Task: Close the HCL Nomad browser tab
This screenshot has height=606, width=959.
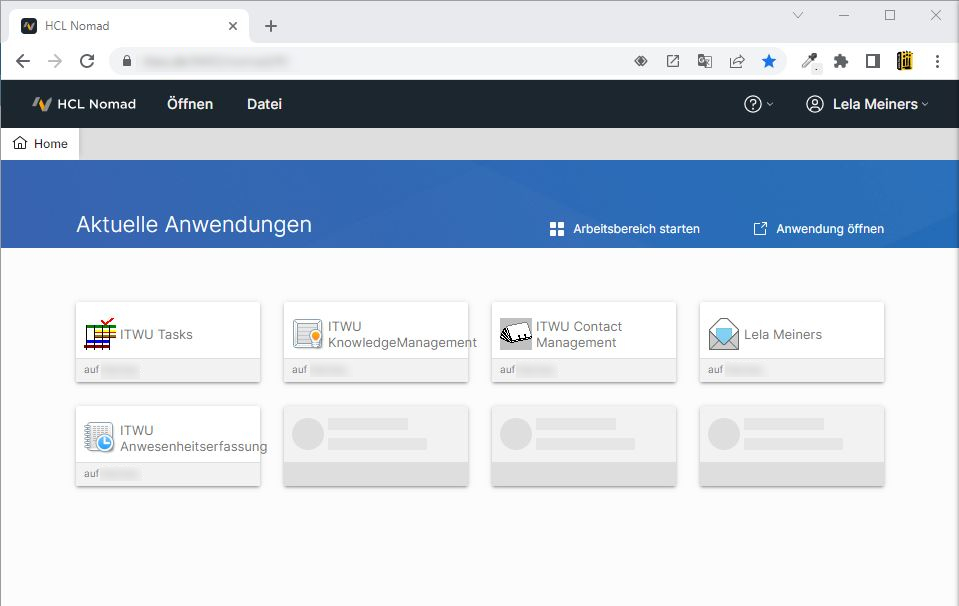Action: [232, 26]
